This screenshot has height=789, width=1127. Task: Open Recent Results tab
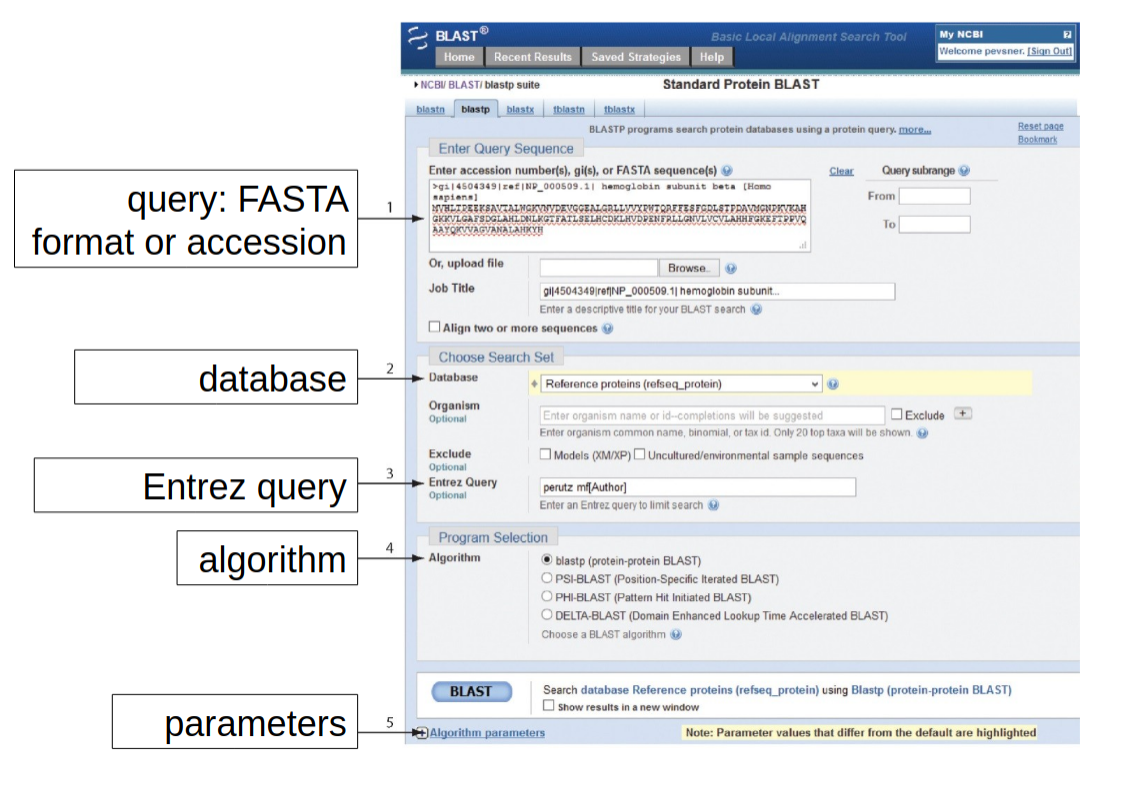pyautogui.click(x=533, y=57)
